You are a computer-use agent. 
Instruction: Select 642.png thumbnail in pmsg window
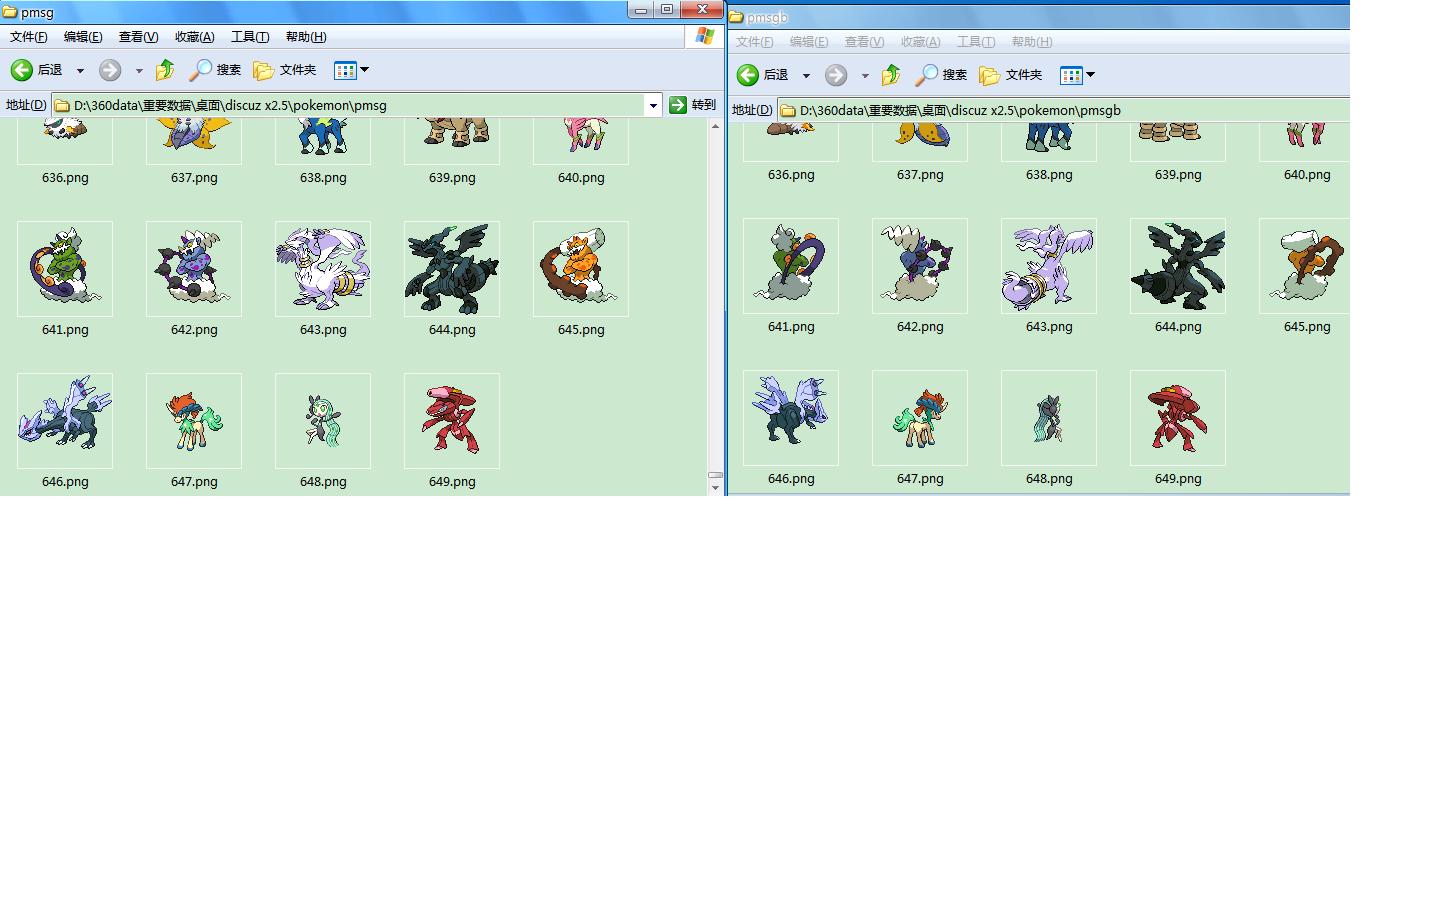pyautogui.click(x=194, y=269)
